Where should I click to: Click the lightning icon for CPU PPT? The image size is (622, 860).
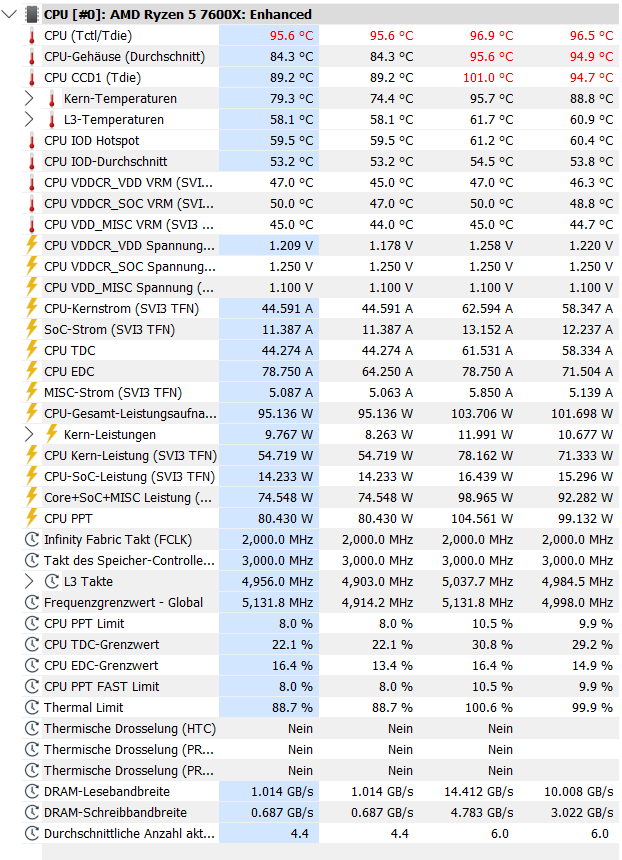pos(32,518)
